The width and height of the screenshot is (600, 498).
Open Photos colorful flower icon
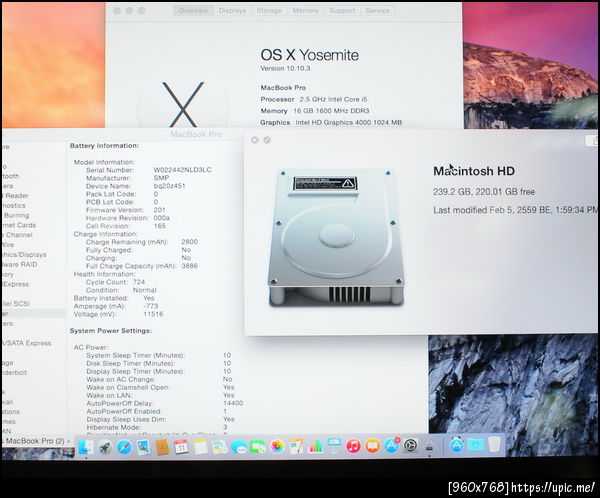(x=277, y=446)
